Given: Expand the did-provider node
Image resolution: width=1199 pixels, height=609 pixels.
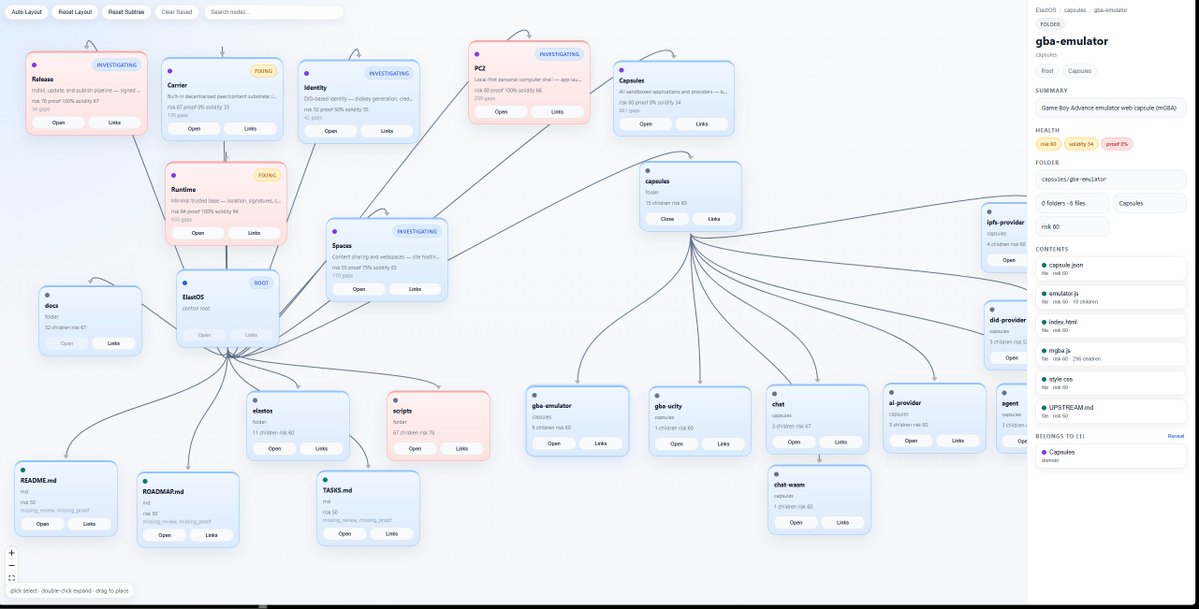Looking at the screenshot, I should [x=1011, y=357].
